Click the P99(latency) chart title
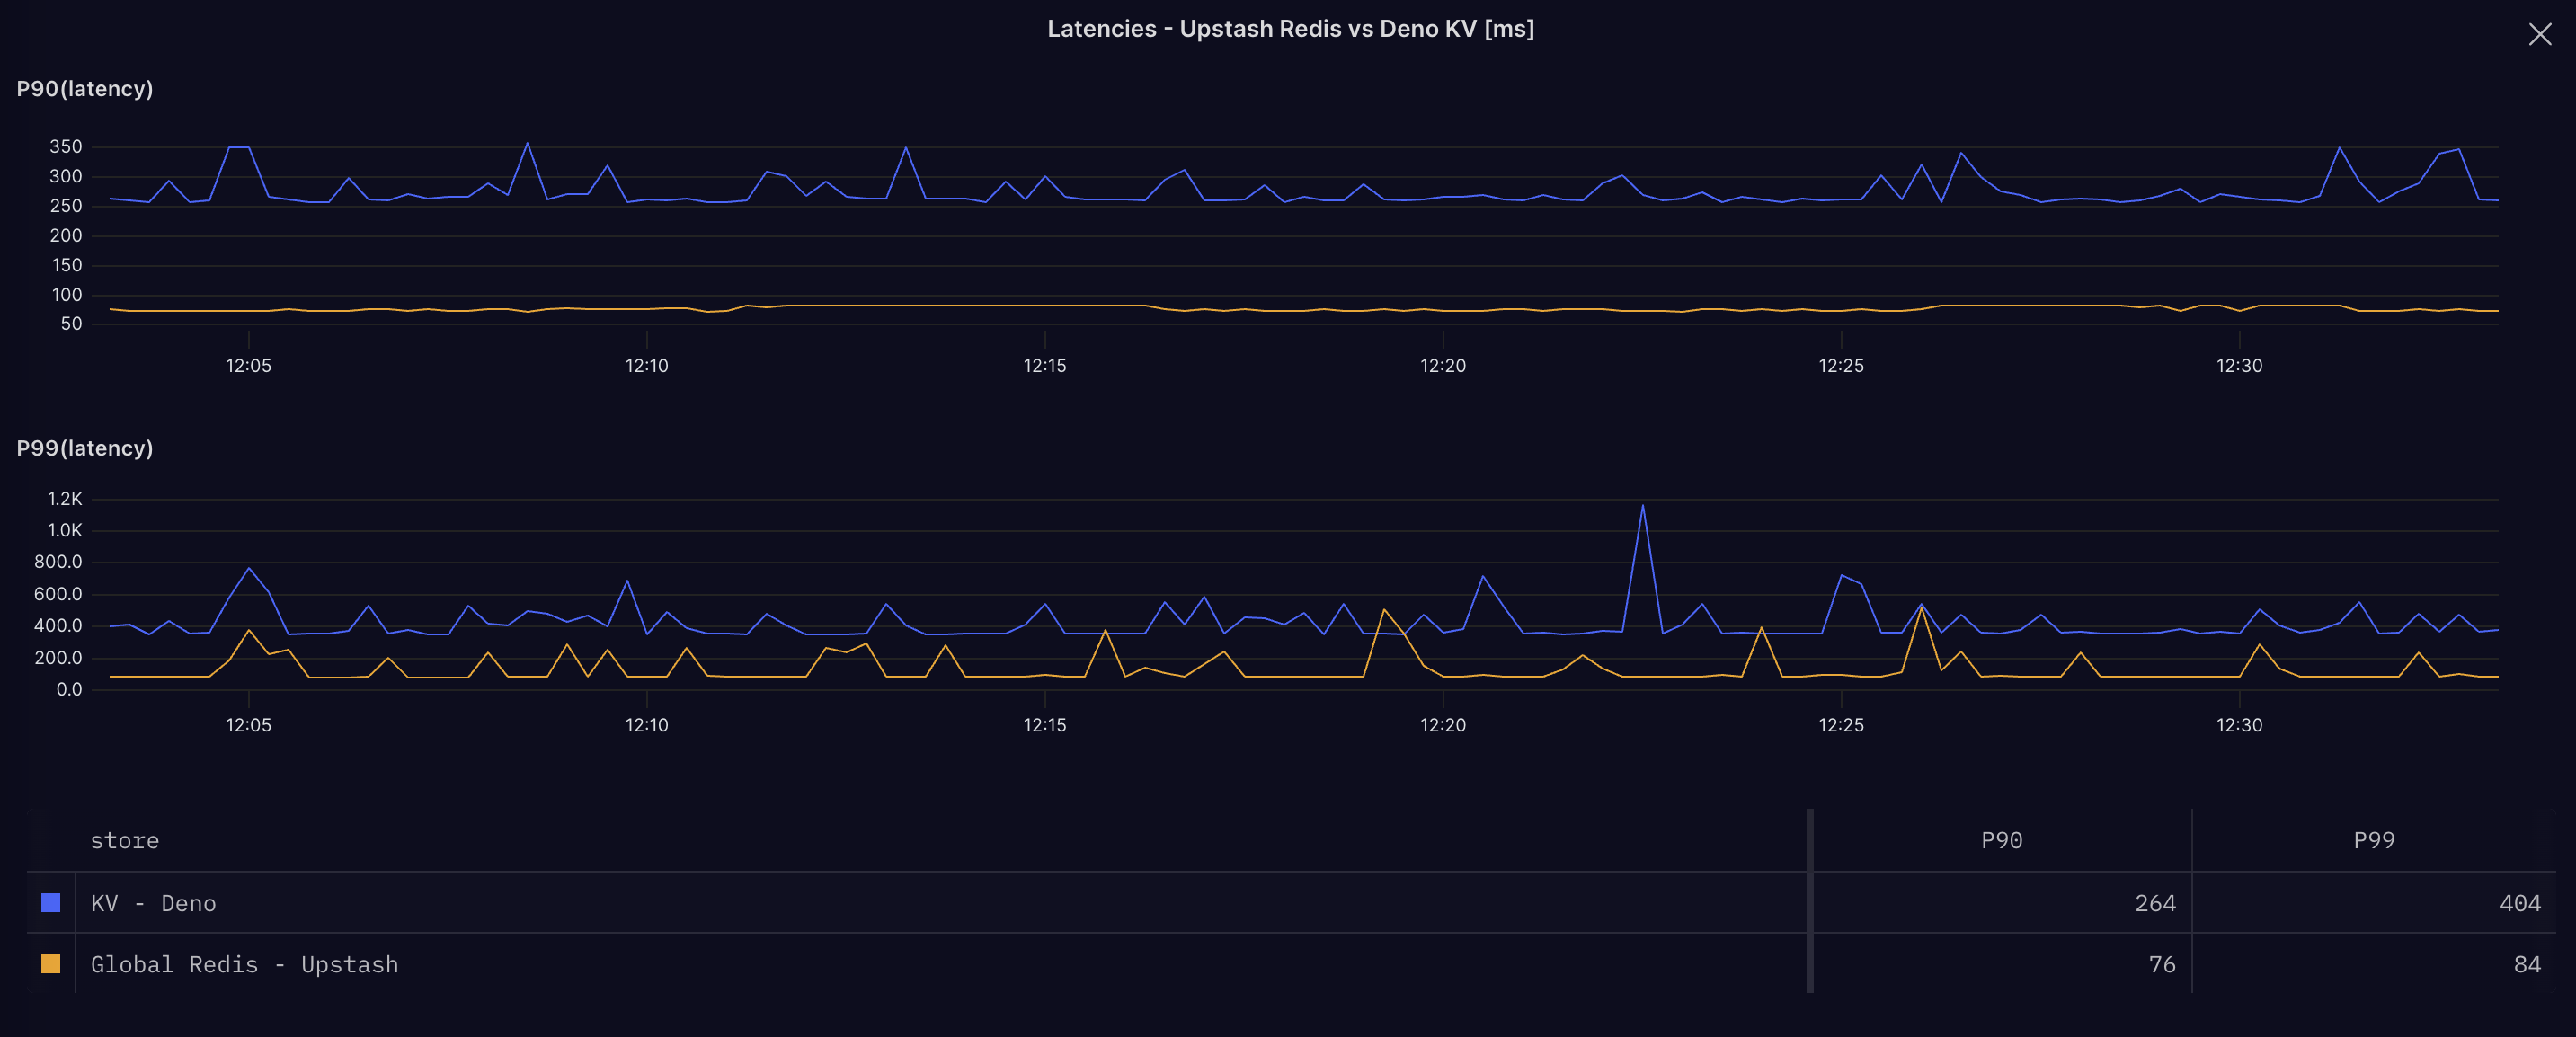The height and width of the screenshot is (1037, 2576). tap(85, 448)
